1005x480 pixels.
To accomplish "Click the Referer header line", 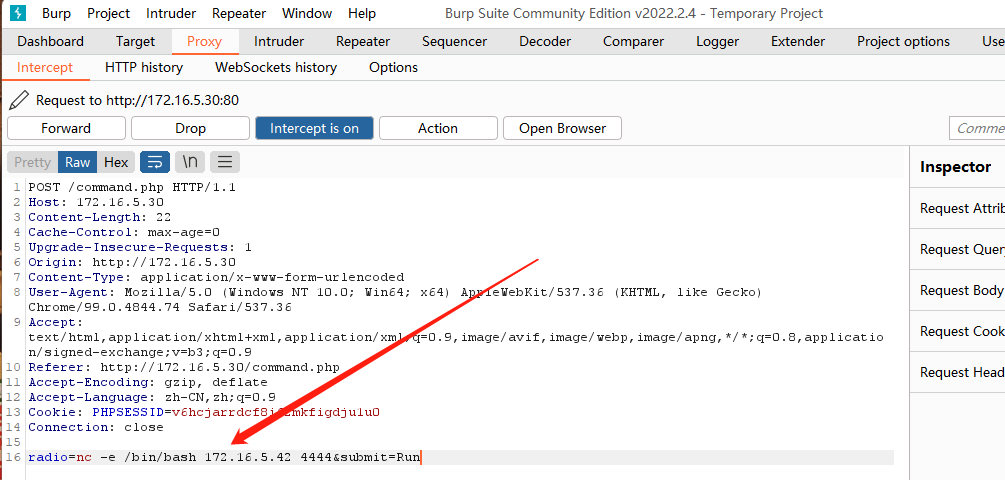I will pos(184,367).
